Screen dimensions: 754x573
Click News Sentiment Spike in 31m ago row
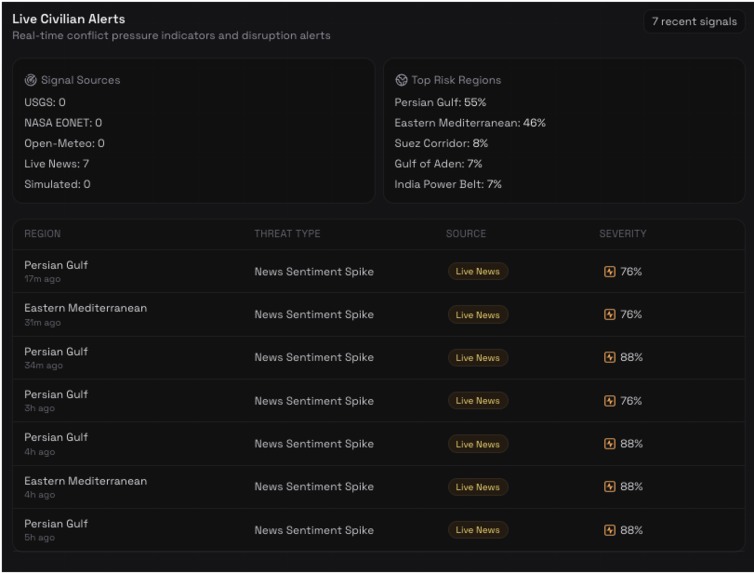(x=314, y=314)
